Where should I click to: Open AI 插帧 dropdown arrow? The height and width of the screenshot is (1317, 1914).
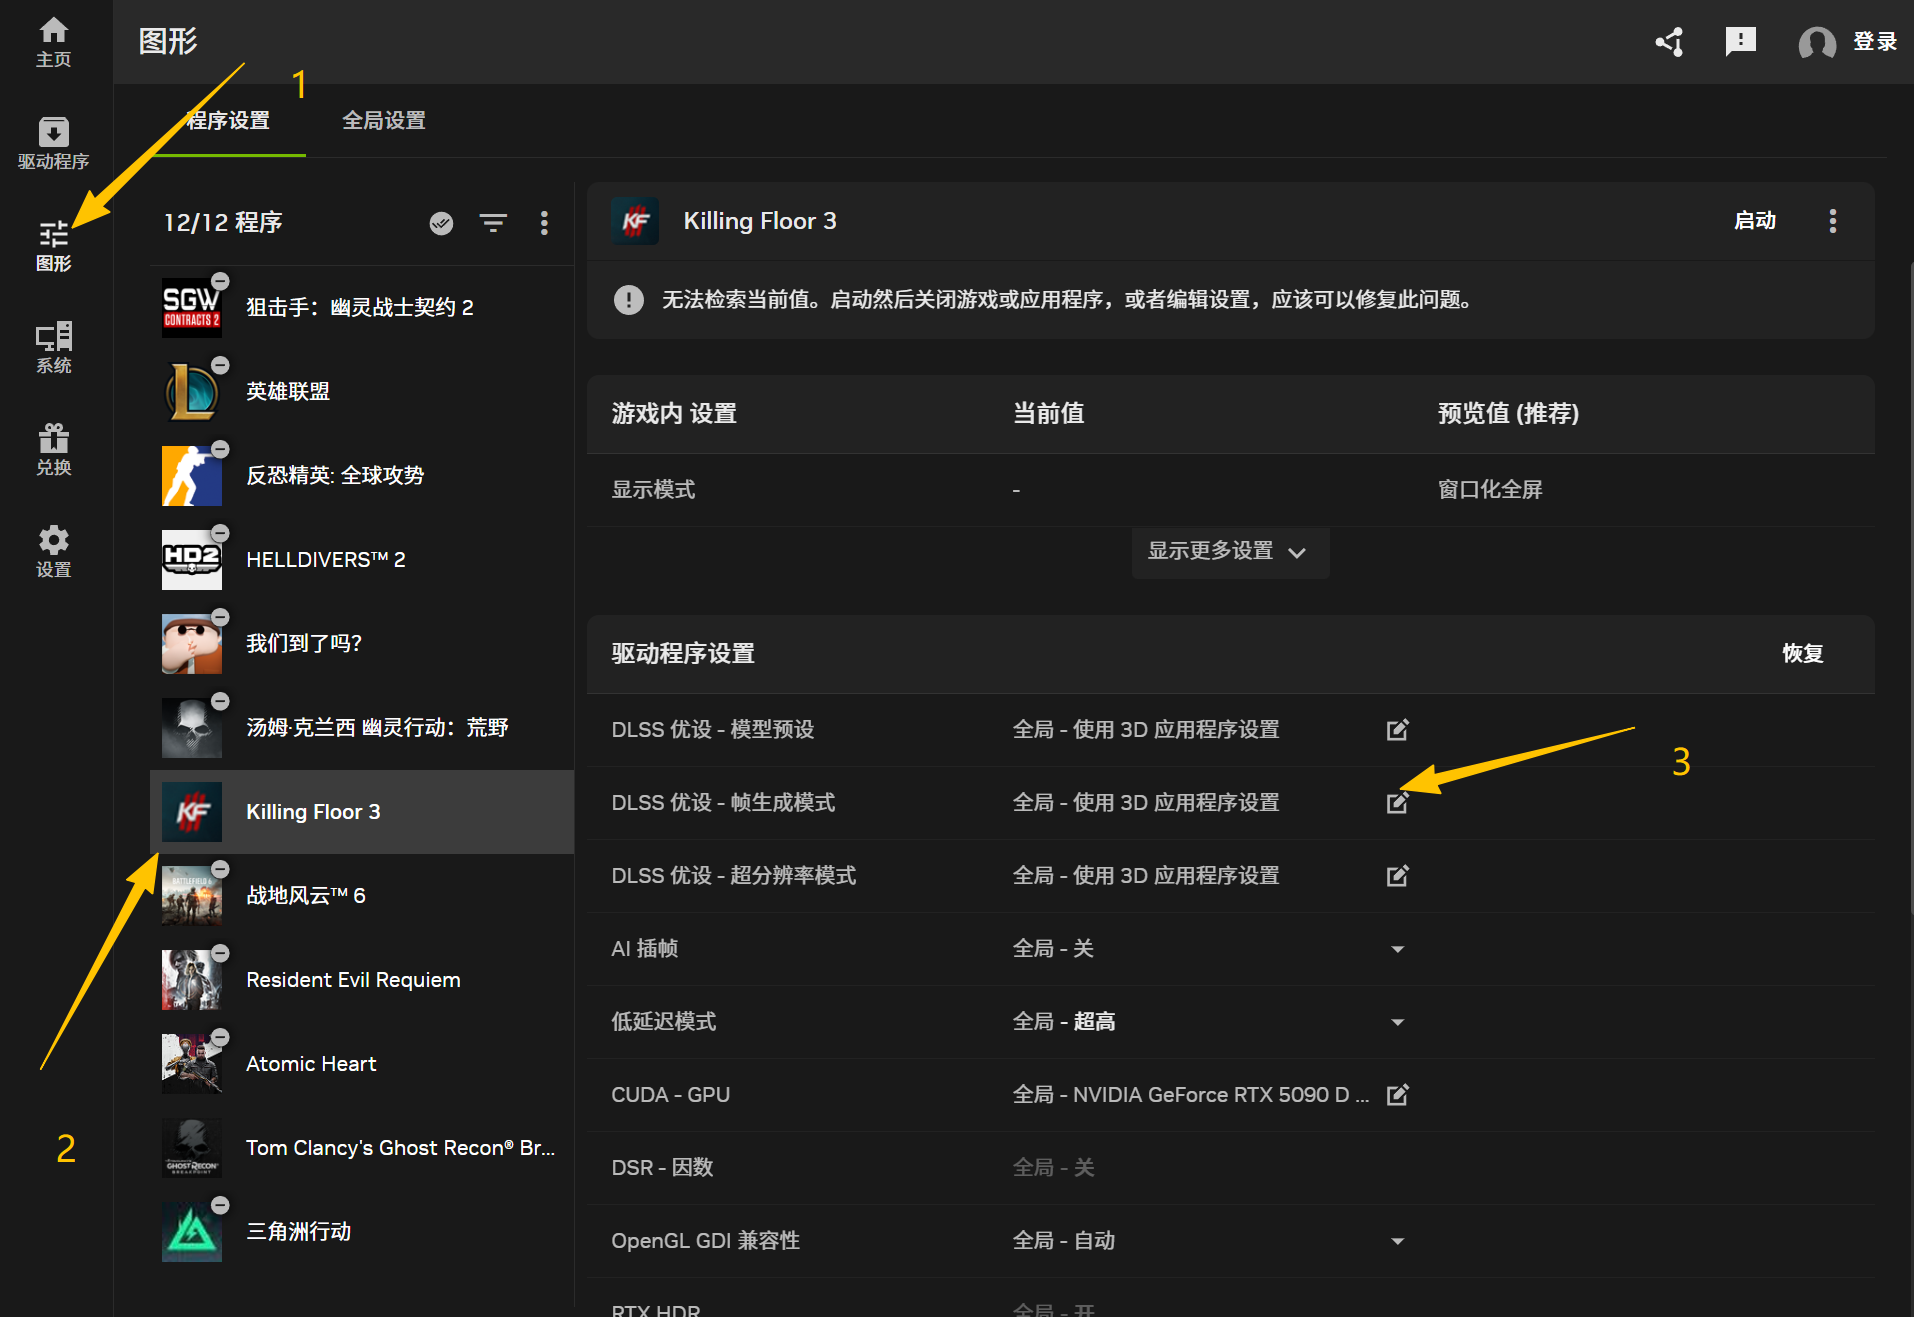[1398, 949]
